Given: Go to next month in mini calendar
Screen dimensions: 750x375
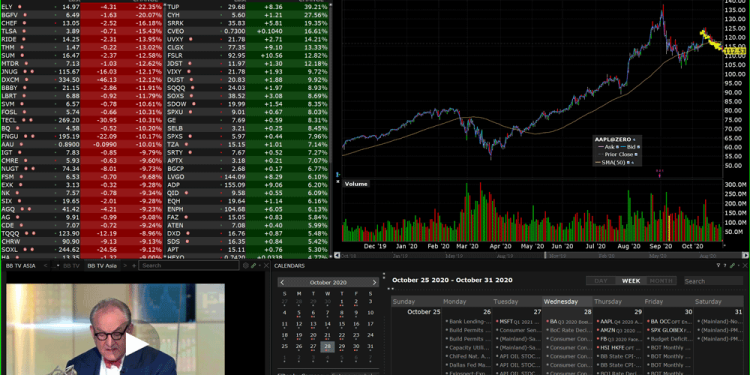Looking at the screenshot, I should click(375, 282).
